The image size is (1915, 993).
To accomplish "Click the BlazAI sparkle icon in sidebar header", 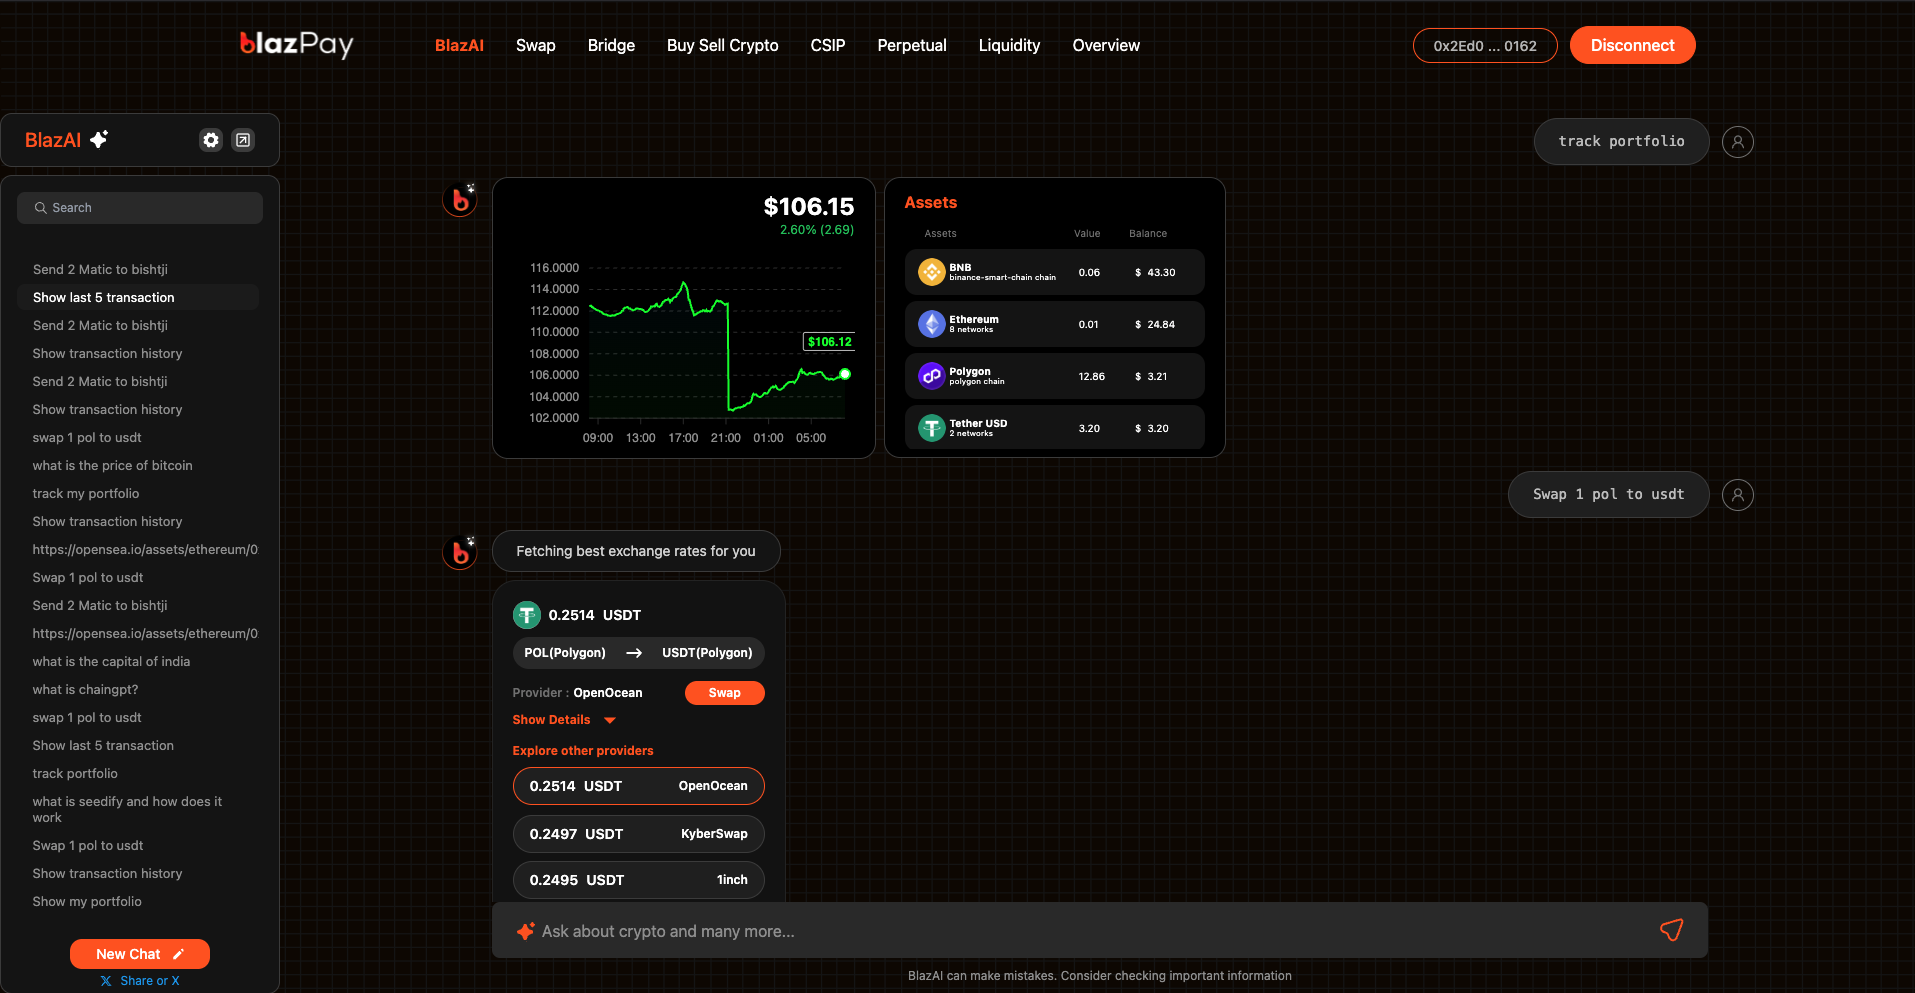I will (x=99, y=139).
